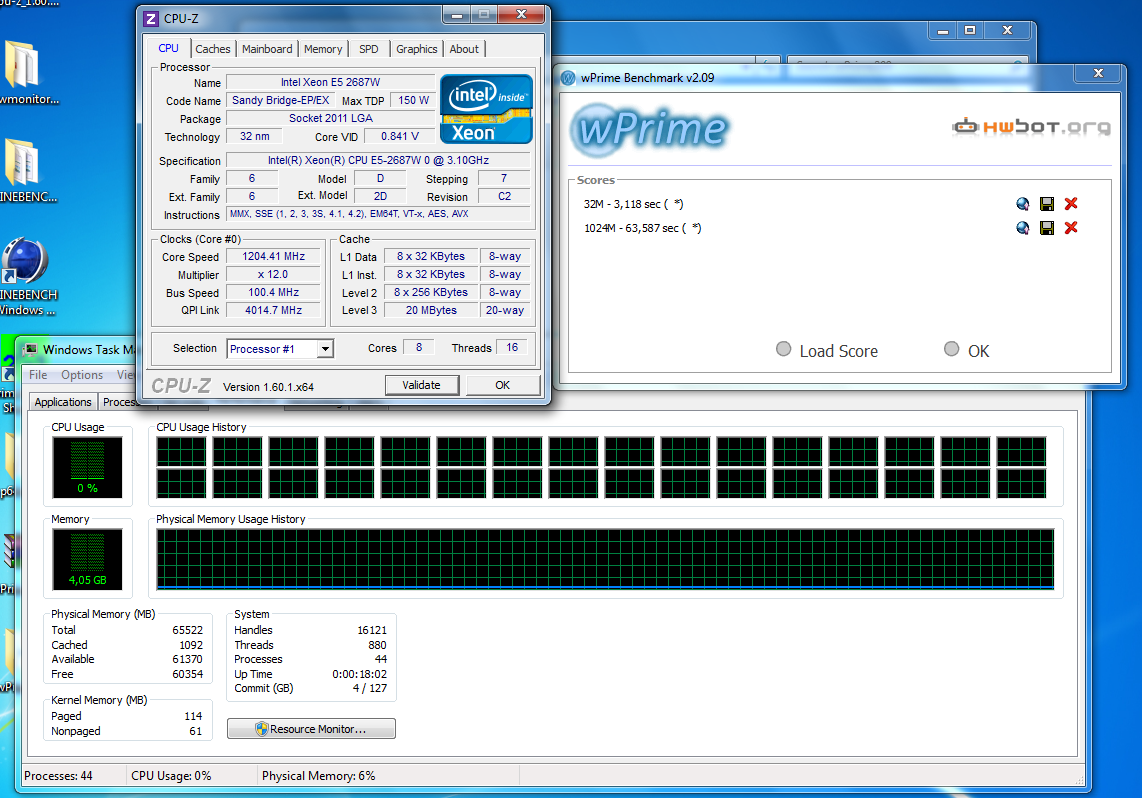Screen dimensions: 1142x798
Task: Open the About tab in CPU-Z
Action: (x=464, y=49)
